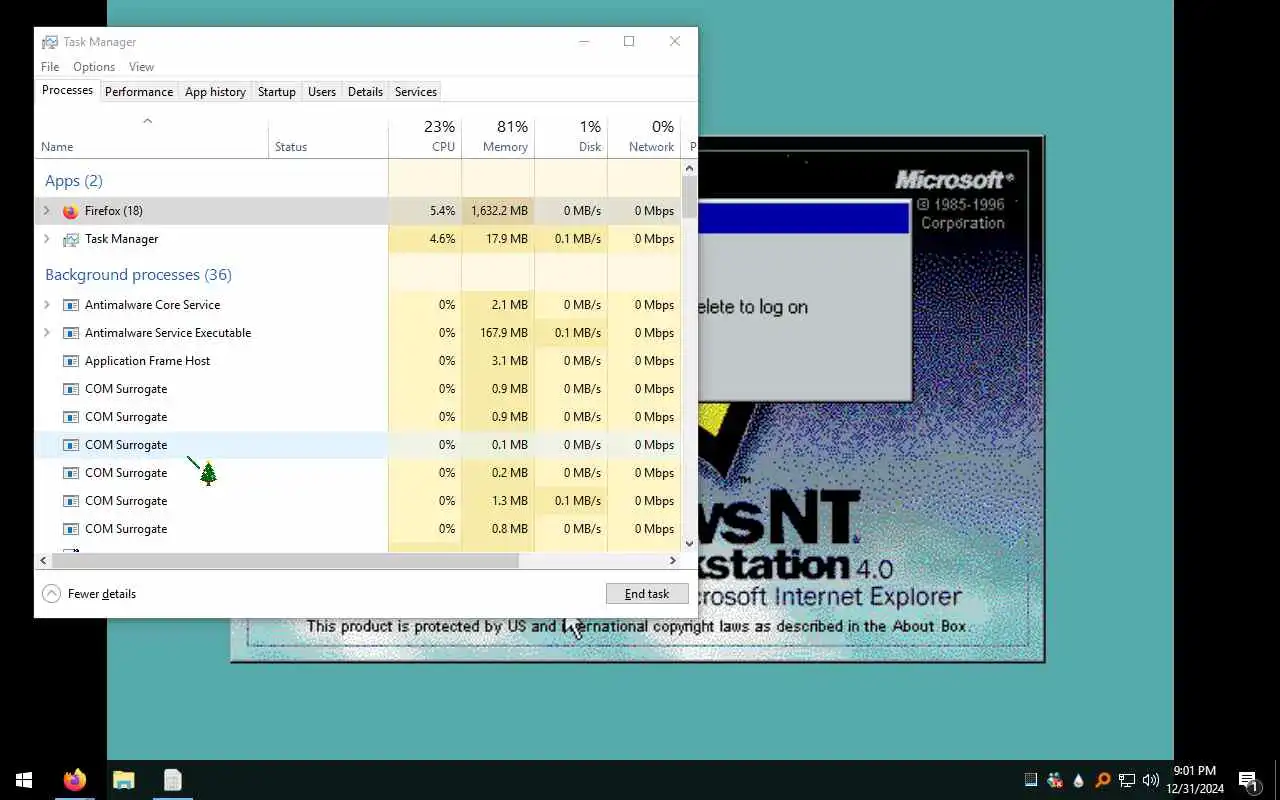
Task: Switch to the Startup tab
Action: point(277,91)
